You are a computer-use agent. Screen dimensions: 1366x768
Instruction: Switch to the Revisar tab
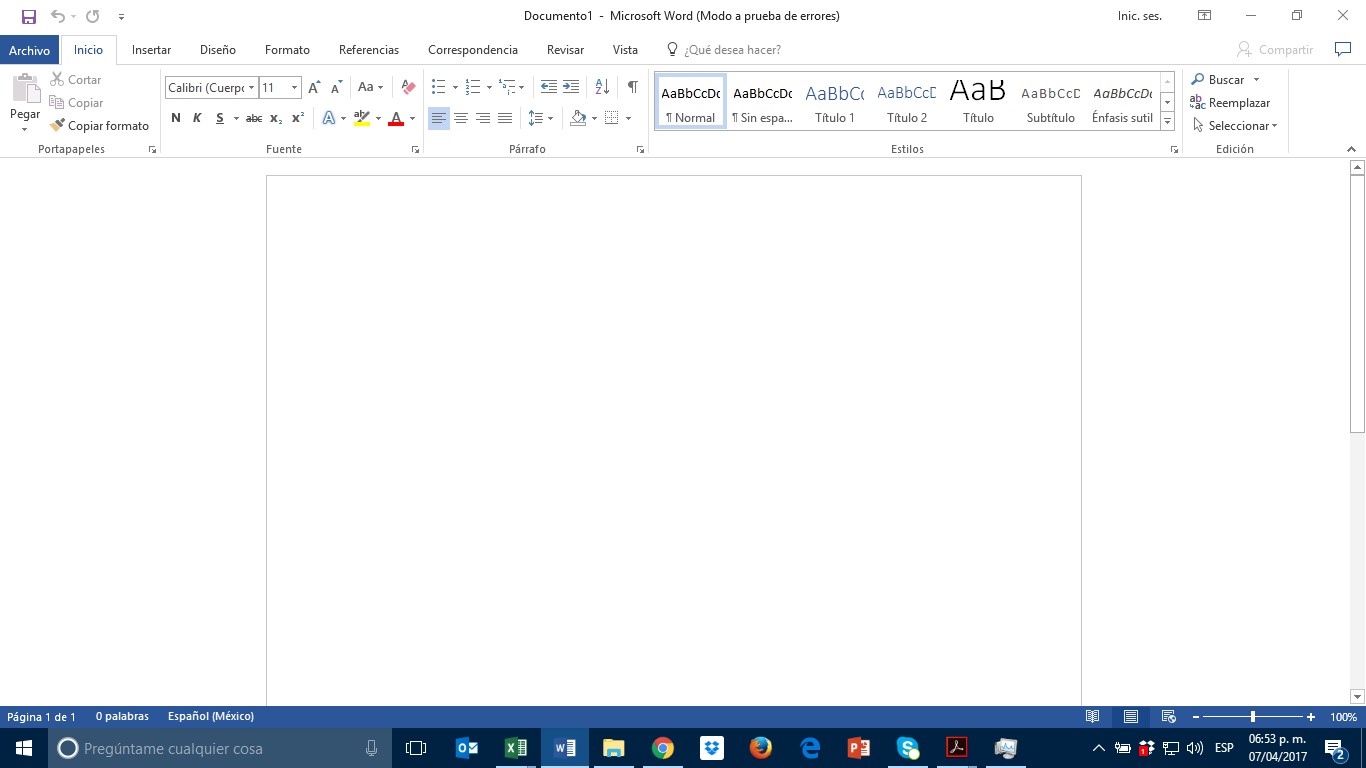565,50
